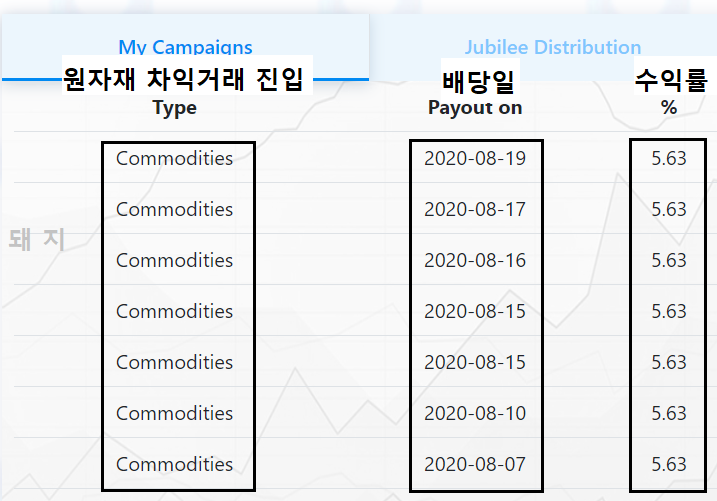Sort by the Payout on column header

tap(475, 108)
